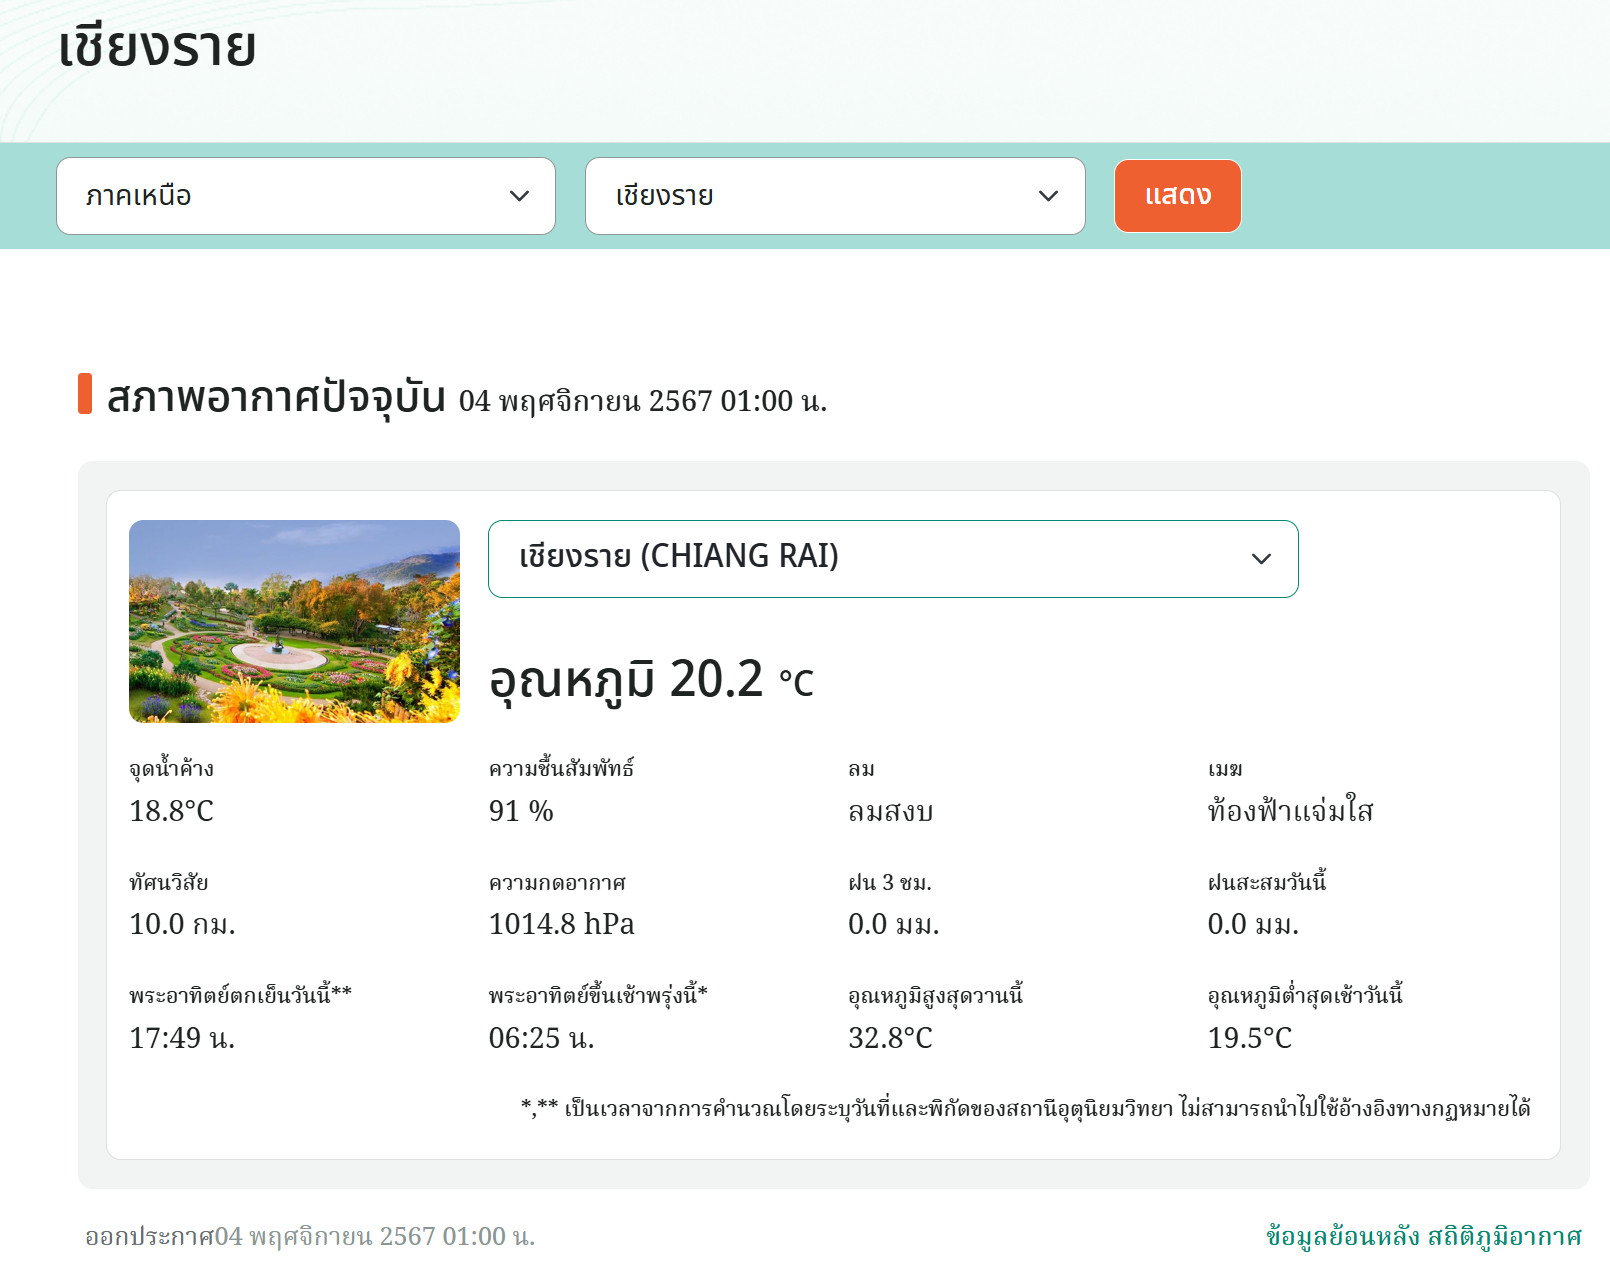Click the wind value ลมสงบ
Image resolution: width=1610 pixels, height=1272 pixels.
click(x=890, y=811)
